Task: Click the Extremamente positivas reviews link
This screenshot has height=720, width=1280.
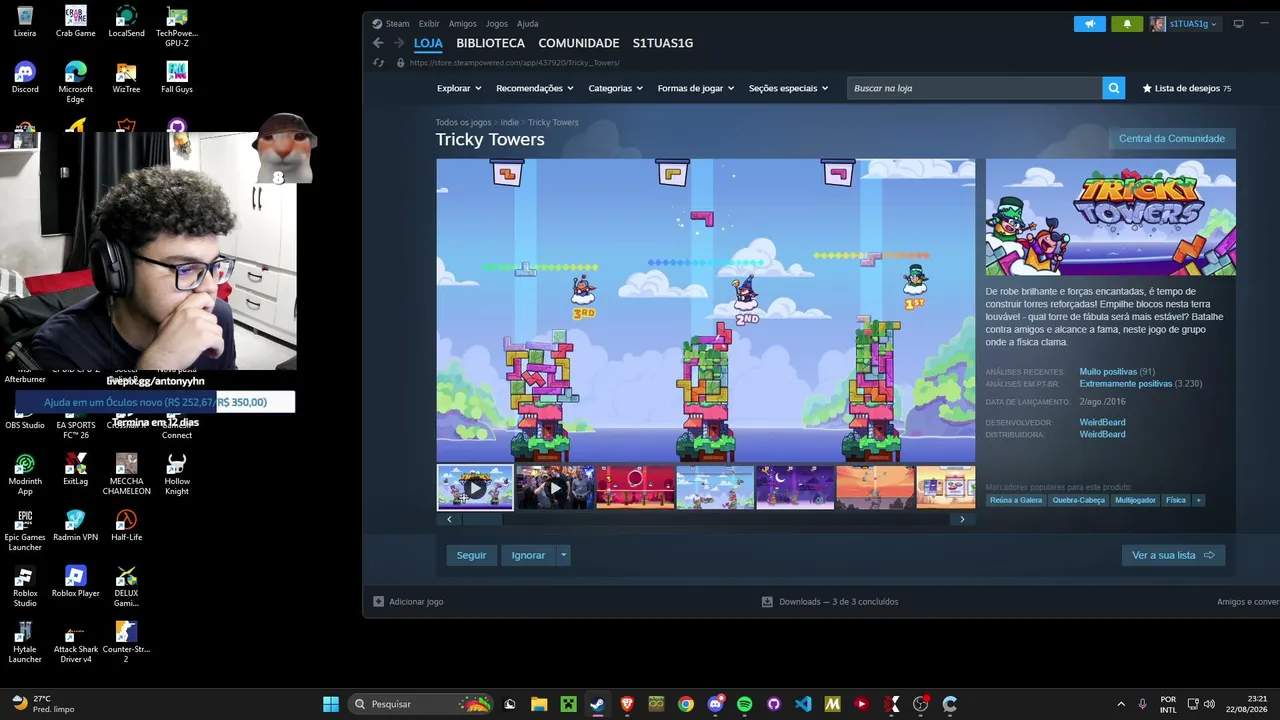Action: click(x=1126, y=384)
